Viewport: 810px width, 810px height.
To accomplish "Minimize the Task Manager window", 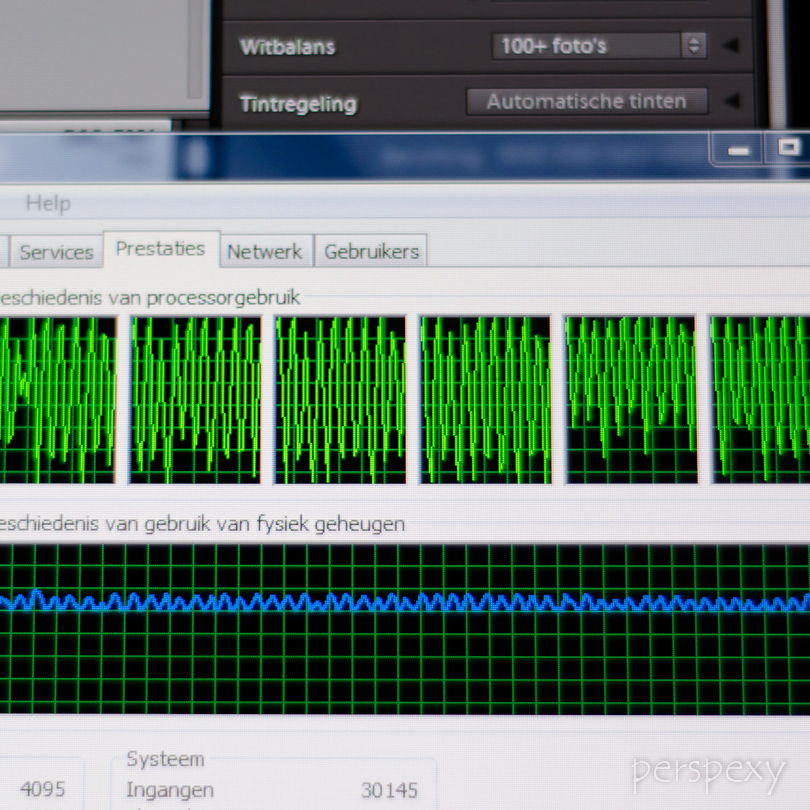I will 738,151.
